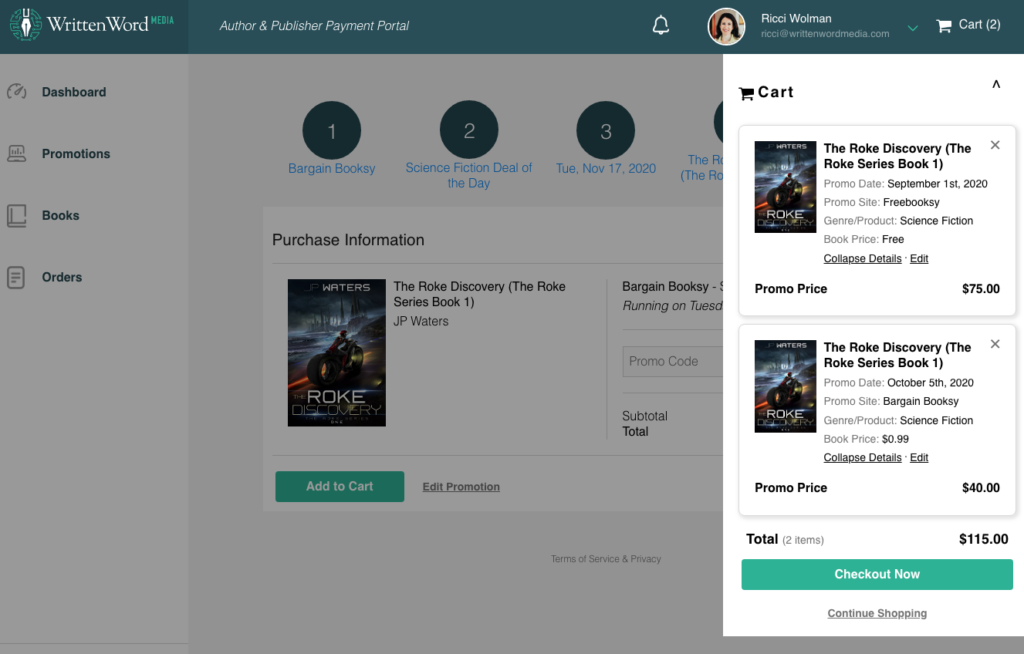Select step 3 circle
The width and height of the screenshot is (1024, 654).
tap(605, 131)
